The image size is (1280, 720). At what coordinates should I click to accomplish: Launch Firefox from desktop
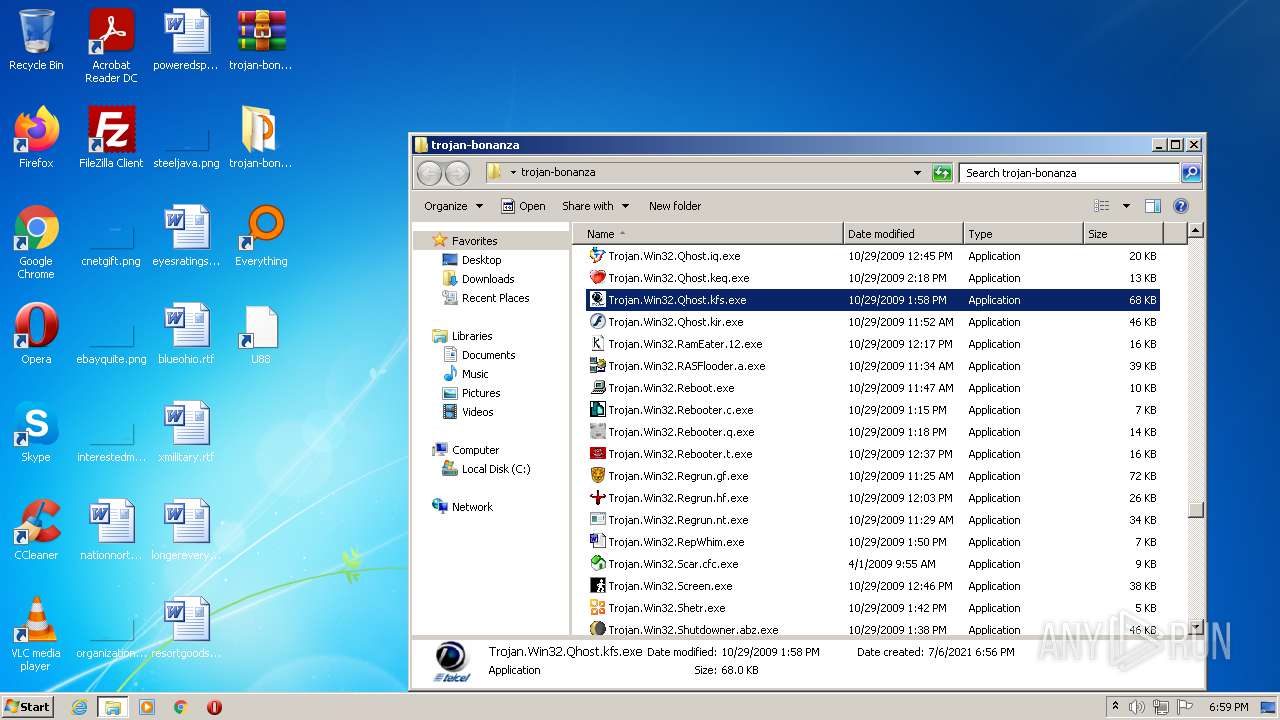36,138
